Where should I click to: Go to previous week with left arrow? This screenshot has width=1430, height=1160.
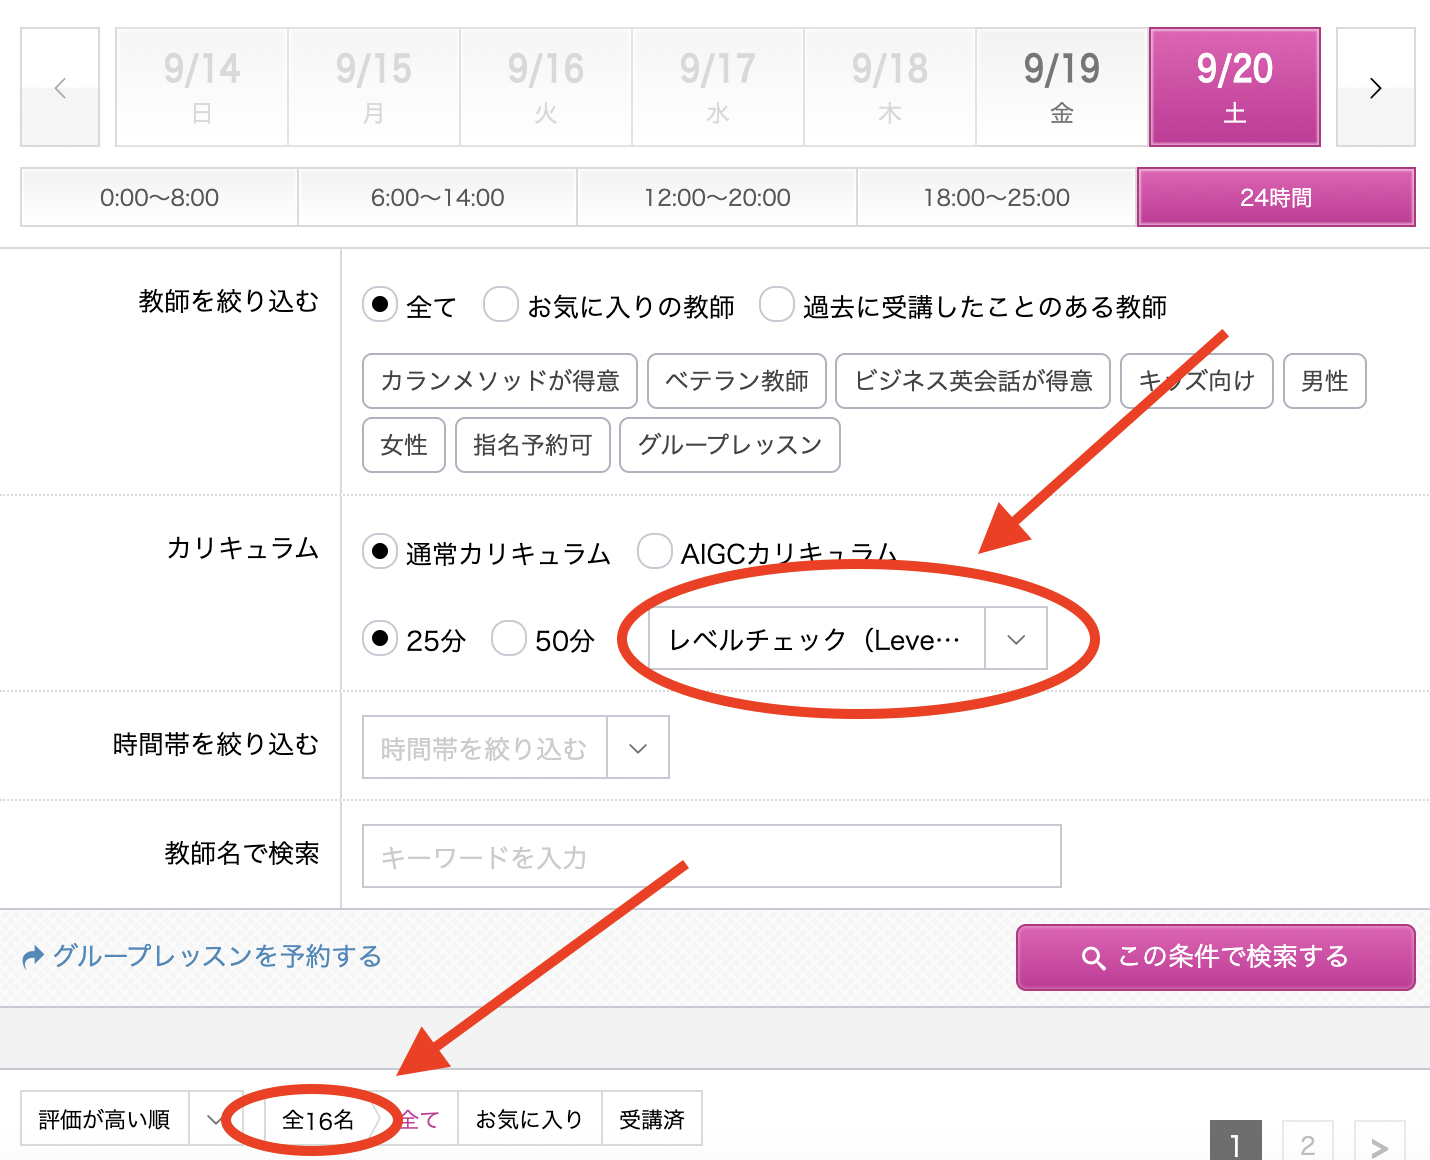click(60, 88)
